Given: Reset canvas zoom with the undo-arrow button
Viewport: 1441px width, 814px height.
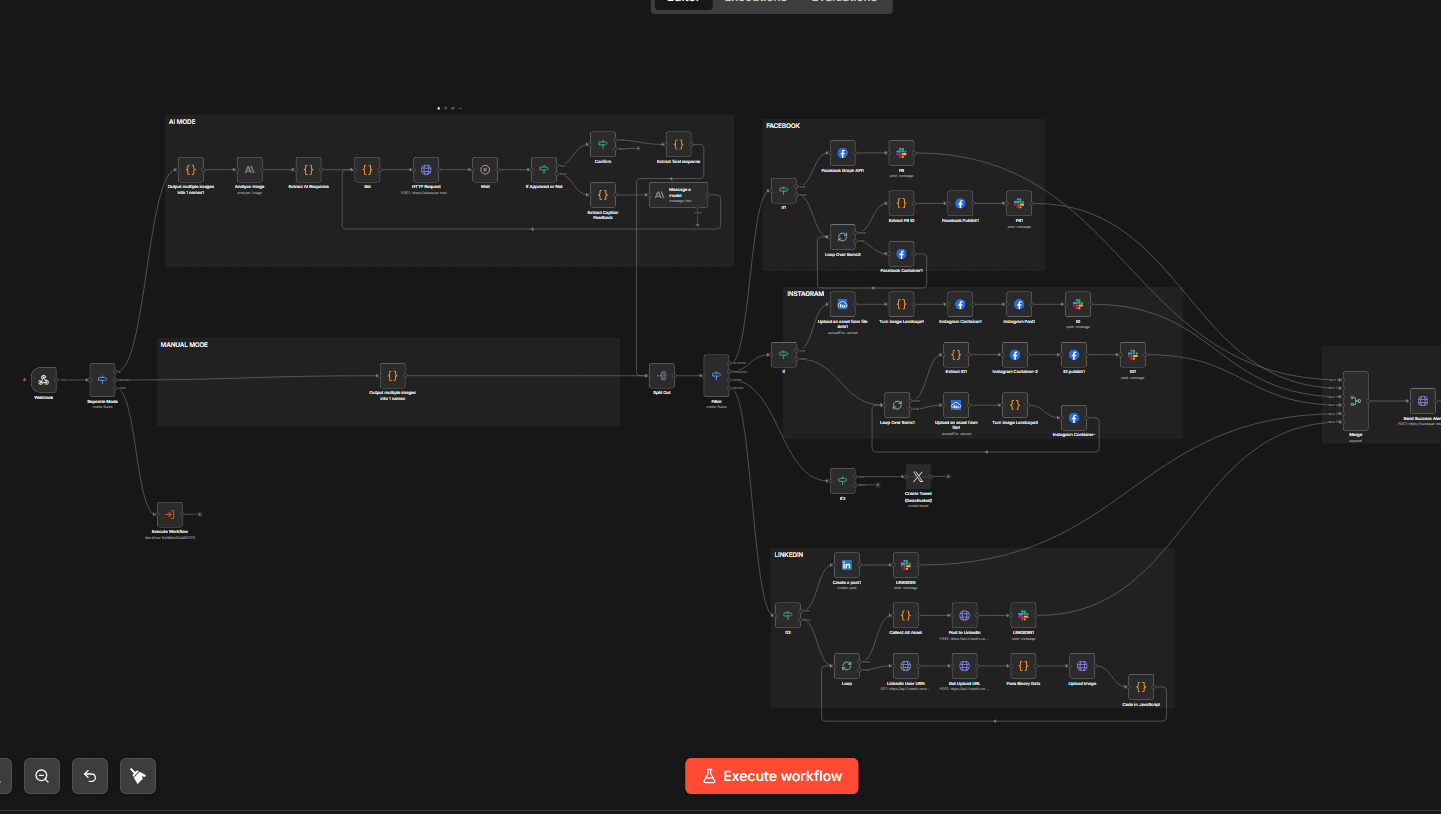Looking at the screenshot, I should 90,776.
